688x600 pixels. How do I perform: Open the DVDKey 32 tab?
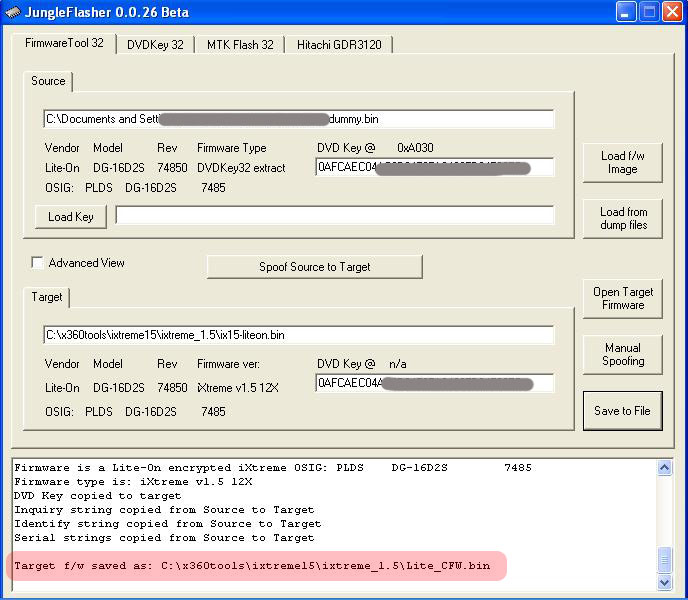[x=155, y=45]
